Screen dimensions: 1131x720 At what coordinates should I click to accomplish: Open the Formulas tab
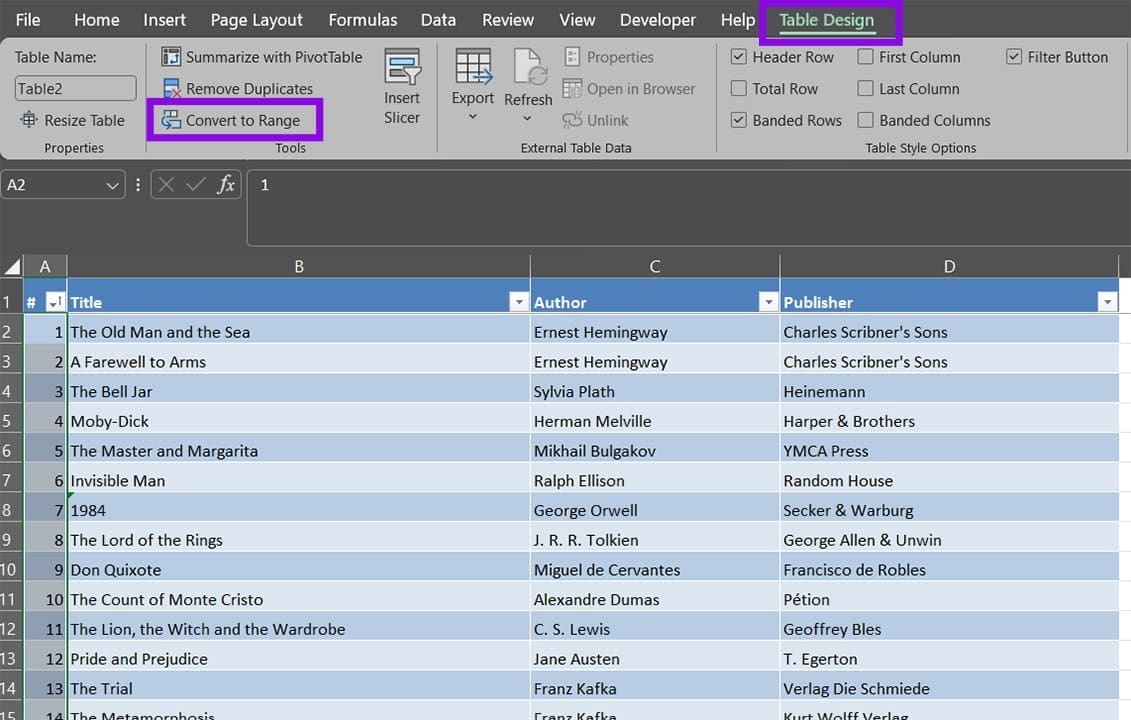click(363, 20)
